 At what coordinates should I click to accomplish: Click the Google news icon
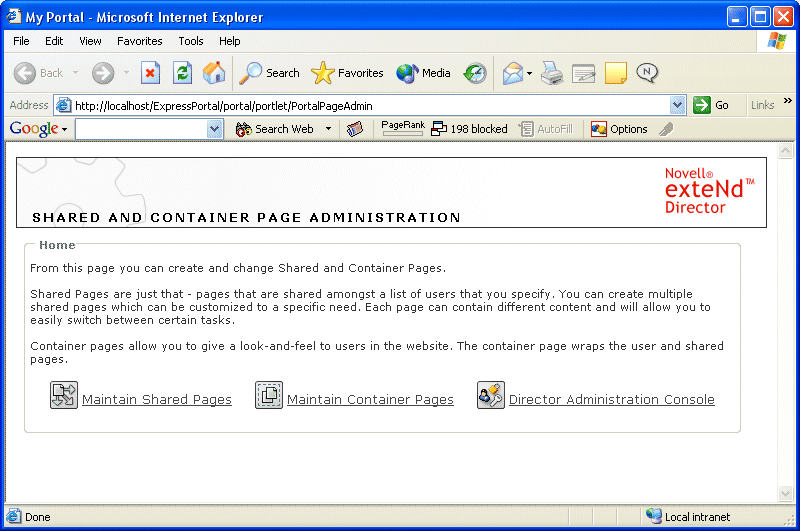(x=355, y=129)
